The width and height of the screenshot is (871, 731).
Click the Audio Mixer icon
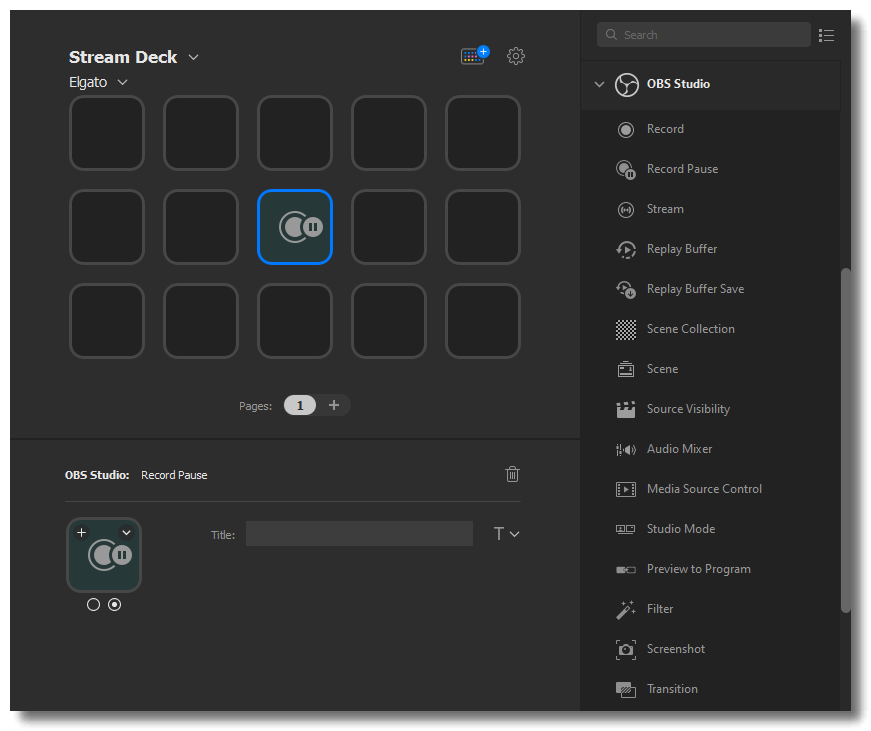coord(625,449)
